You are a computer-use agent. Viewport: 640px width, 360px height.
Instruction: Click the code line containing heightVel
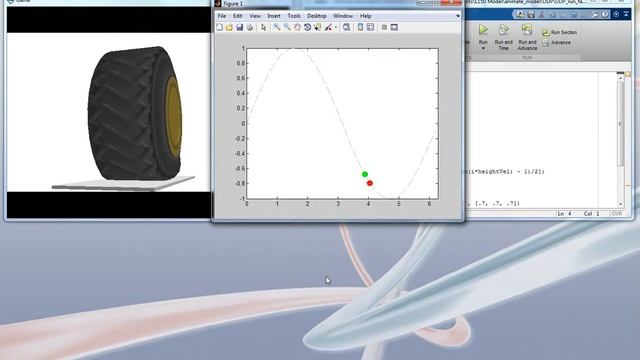pos(504,172)
